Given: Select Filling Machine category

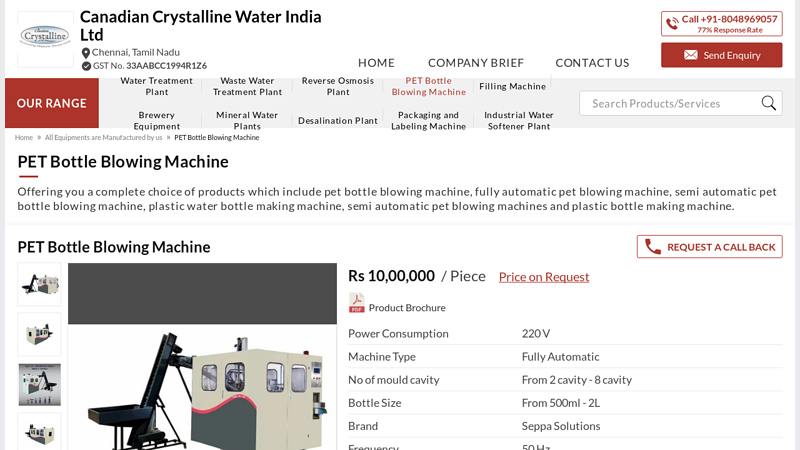Looking at the screenshot, I should 512,86.
